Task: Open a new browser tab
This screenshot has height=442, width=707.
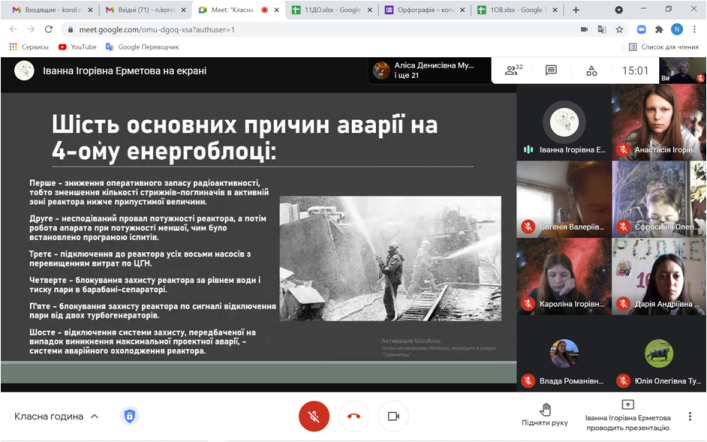Action: [576, 10]
